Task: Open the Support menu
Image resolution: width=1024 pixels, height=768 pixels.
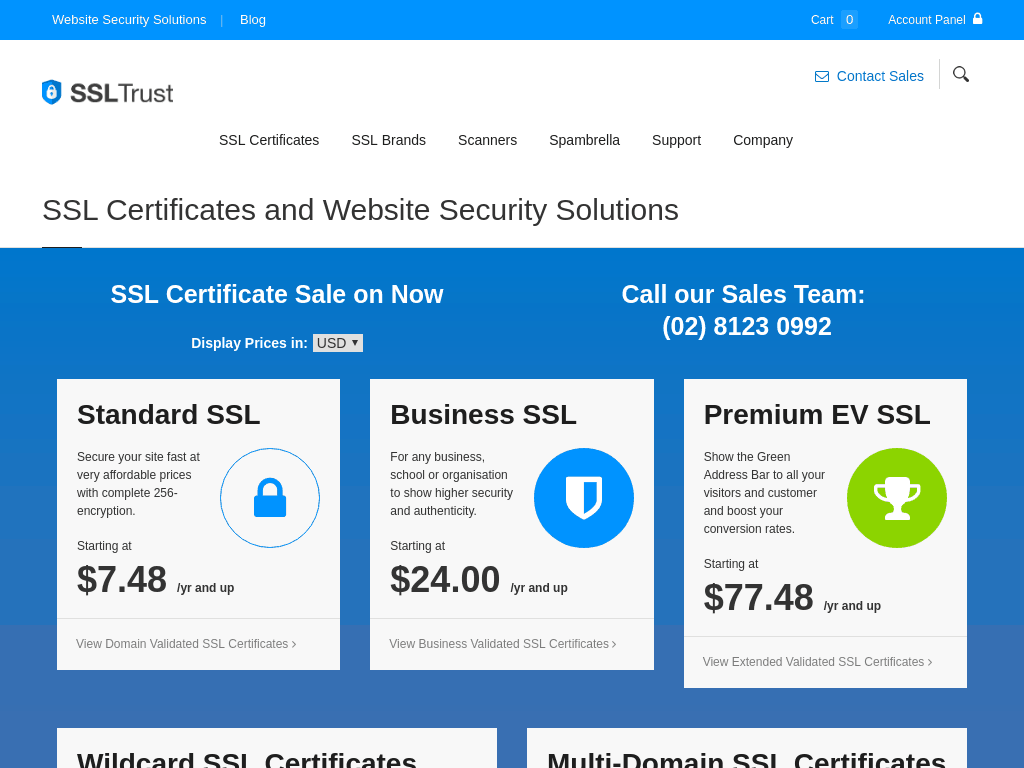Action: point(676,140)
